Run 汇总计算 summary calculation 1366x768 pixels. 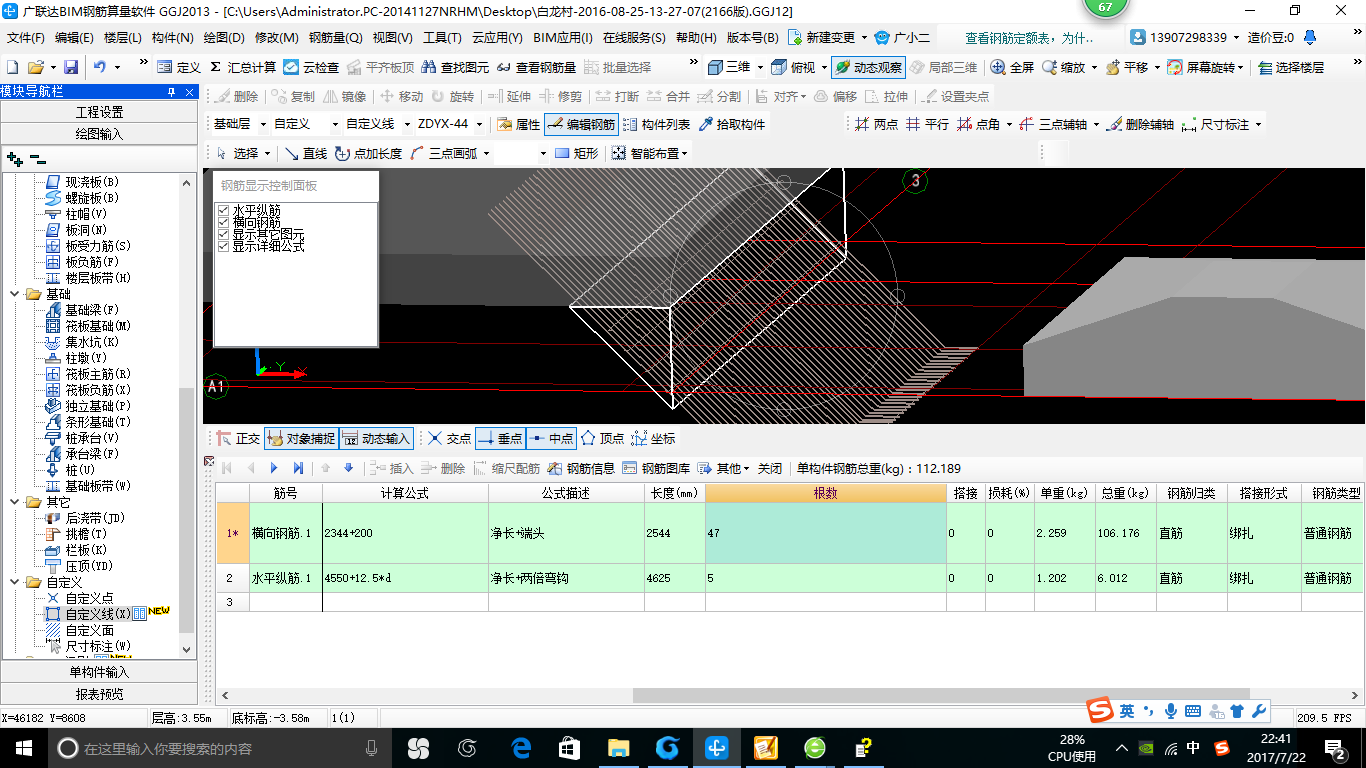(242, 67)
